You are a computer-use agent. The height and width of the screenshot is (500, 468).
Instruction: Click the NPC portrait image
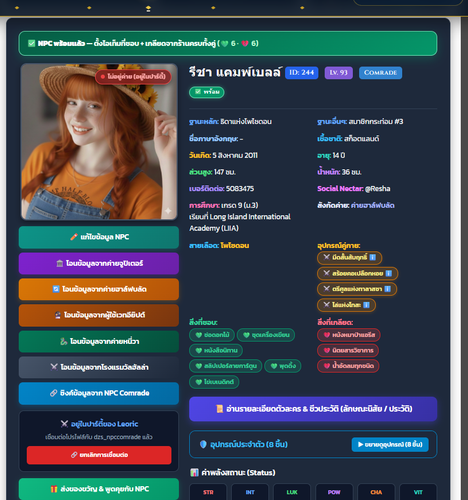pos(99,142)
